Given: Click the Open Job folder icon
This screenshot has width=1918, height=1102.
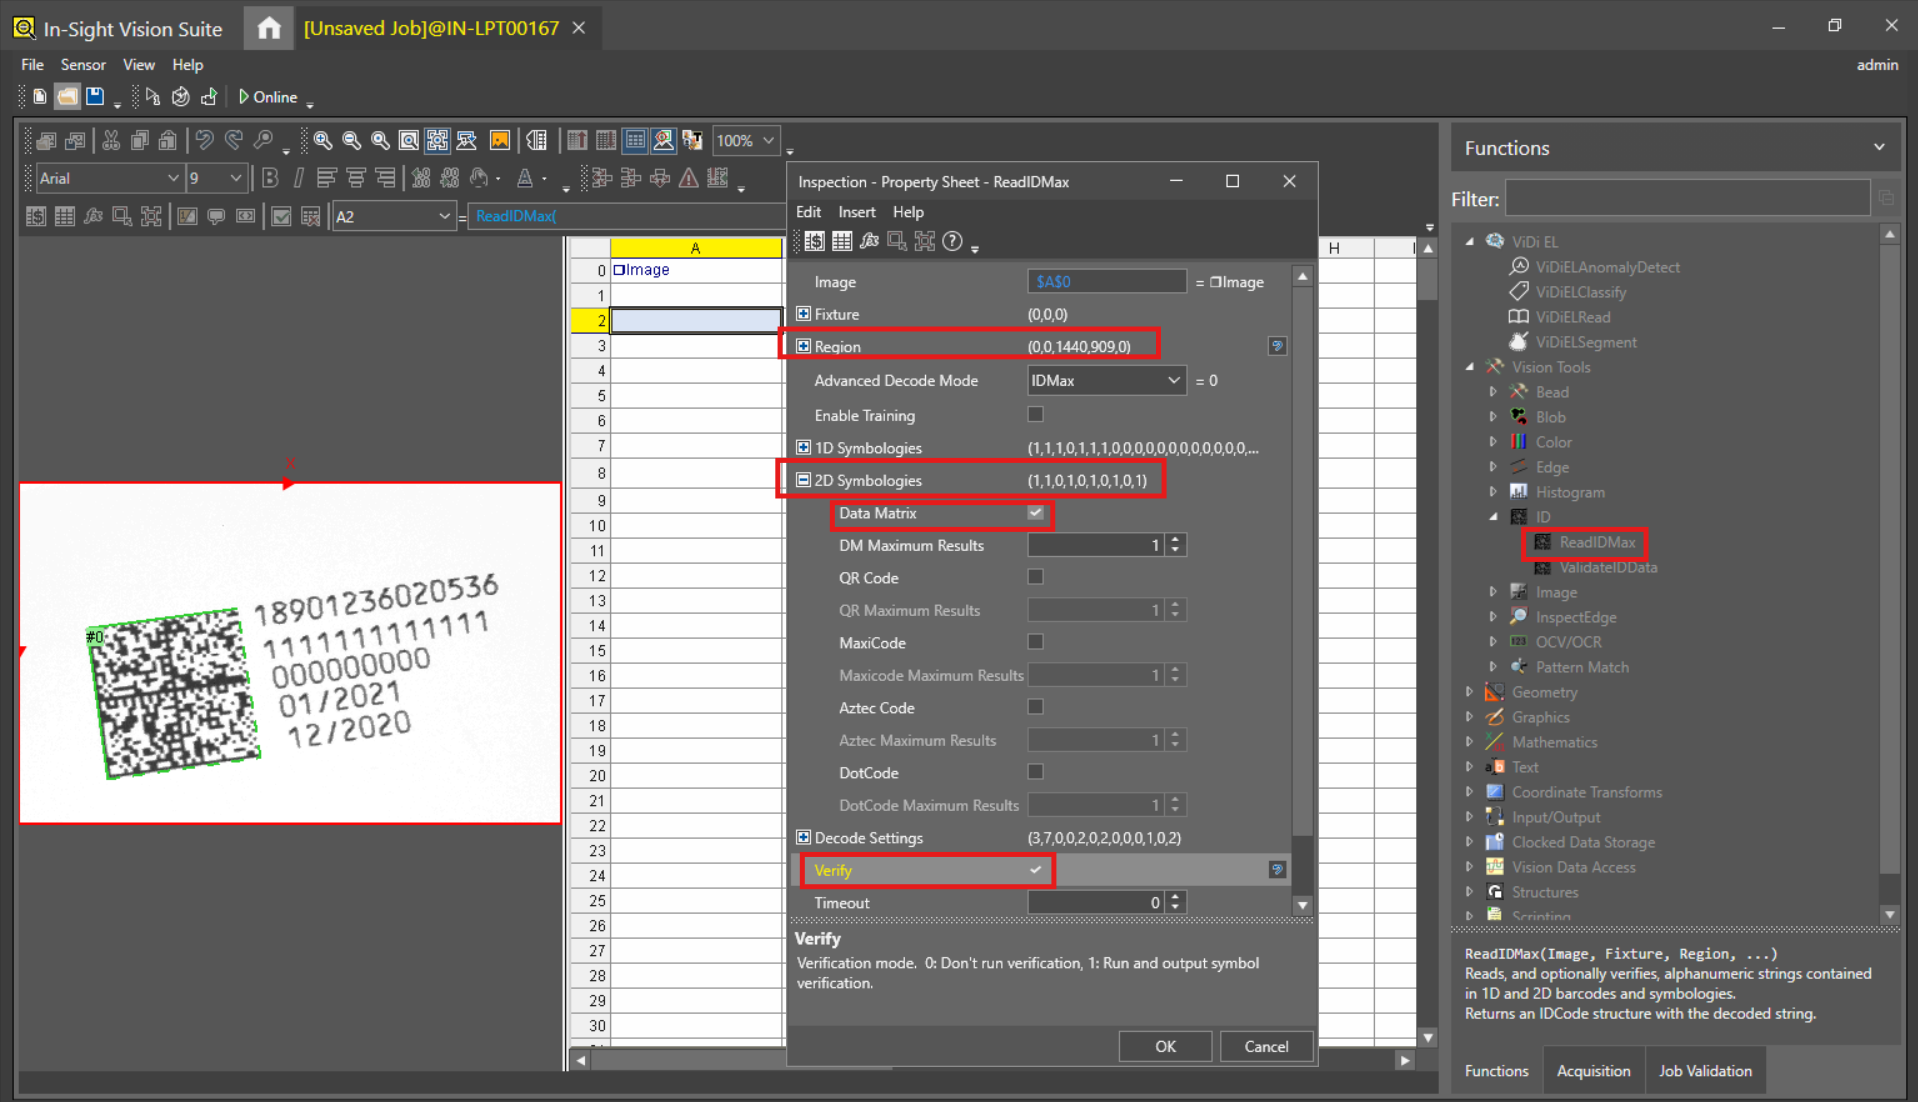Looking at the screenshot, I should (x=67, y=97).
